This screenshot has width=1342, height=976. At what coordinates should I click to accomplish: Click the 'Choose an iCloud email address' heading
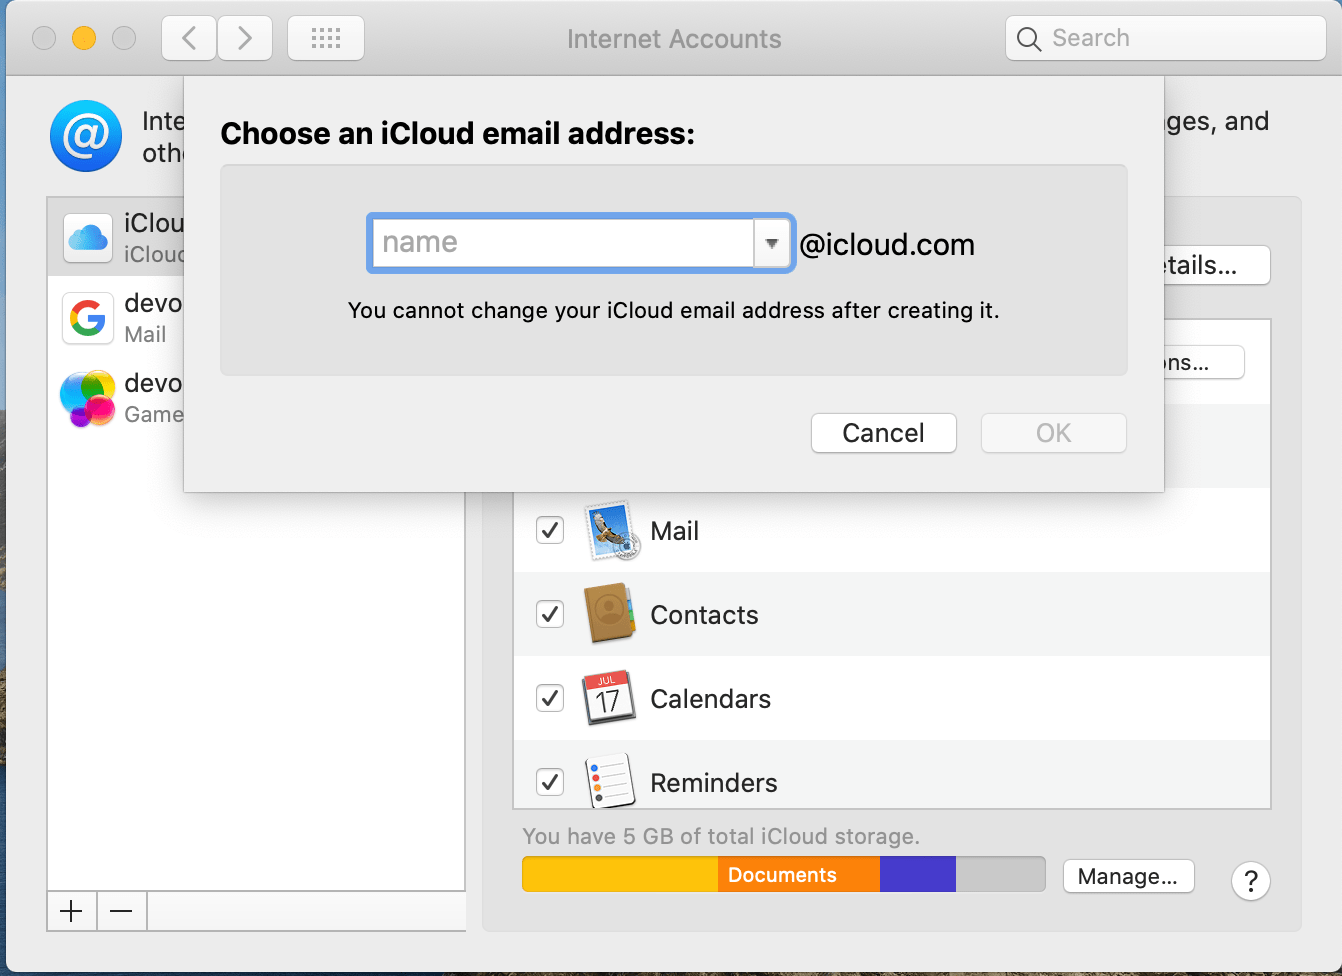tap(458, 134)
